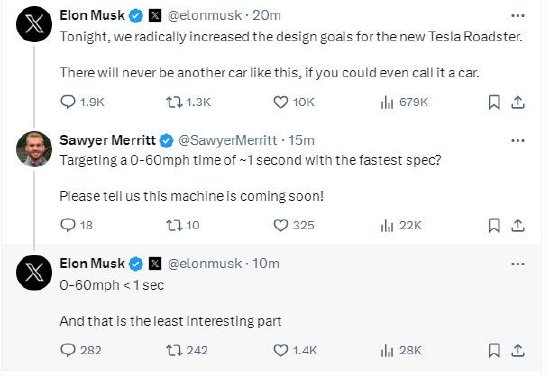This screenshot has width=550, height=376.
Task: Open the @SawyerMerritt handle link
Action: pos(227,141)
